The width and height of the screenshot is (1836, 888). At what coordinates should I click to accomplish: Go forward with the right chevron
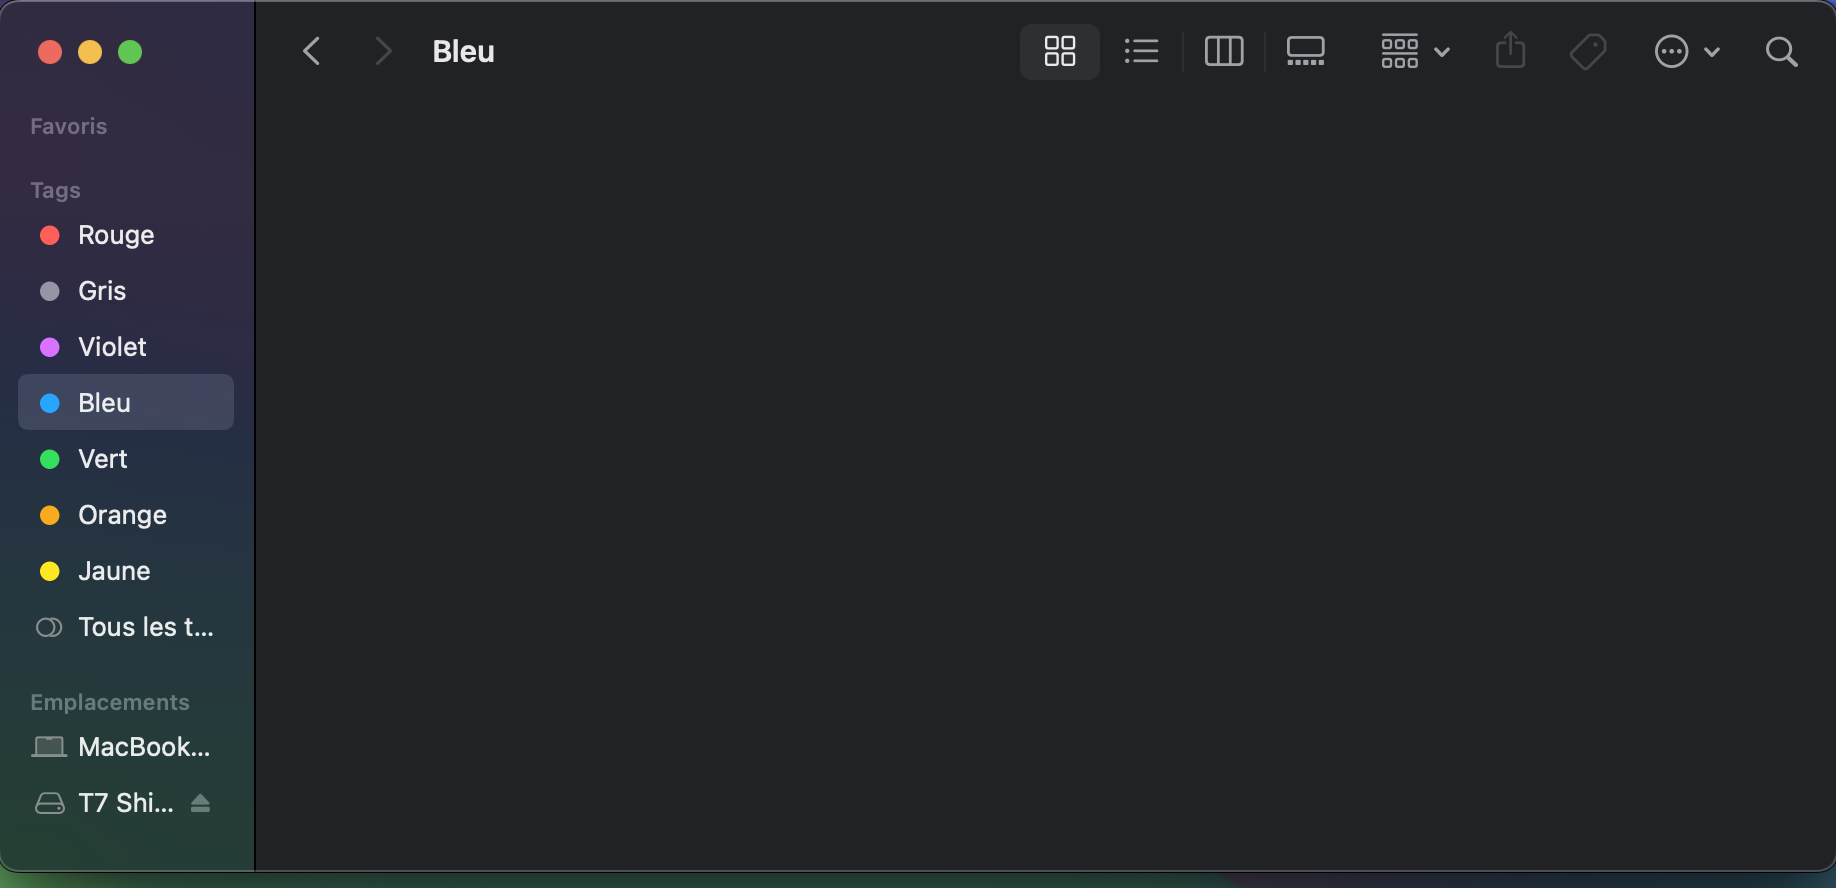382,51
